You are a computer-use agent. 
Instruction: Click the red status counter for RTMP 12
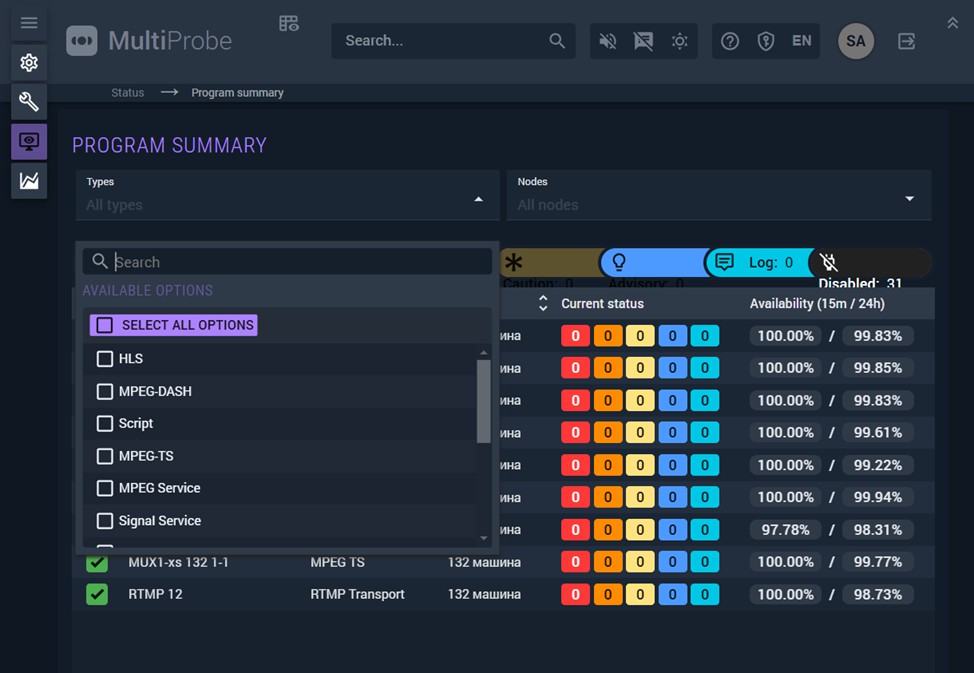click(574, 595)
